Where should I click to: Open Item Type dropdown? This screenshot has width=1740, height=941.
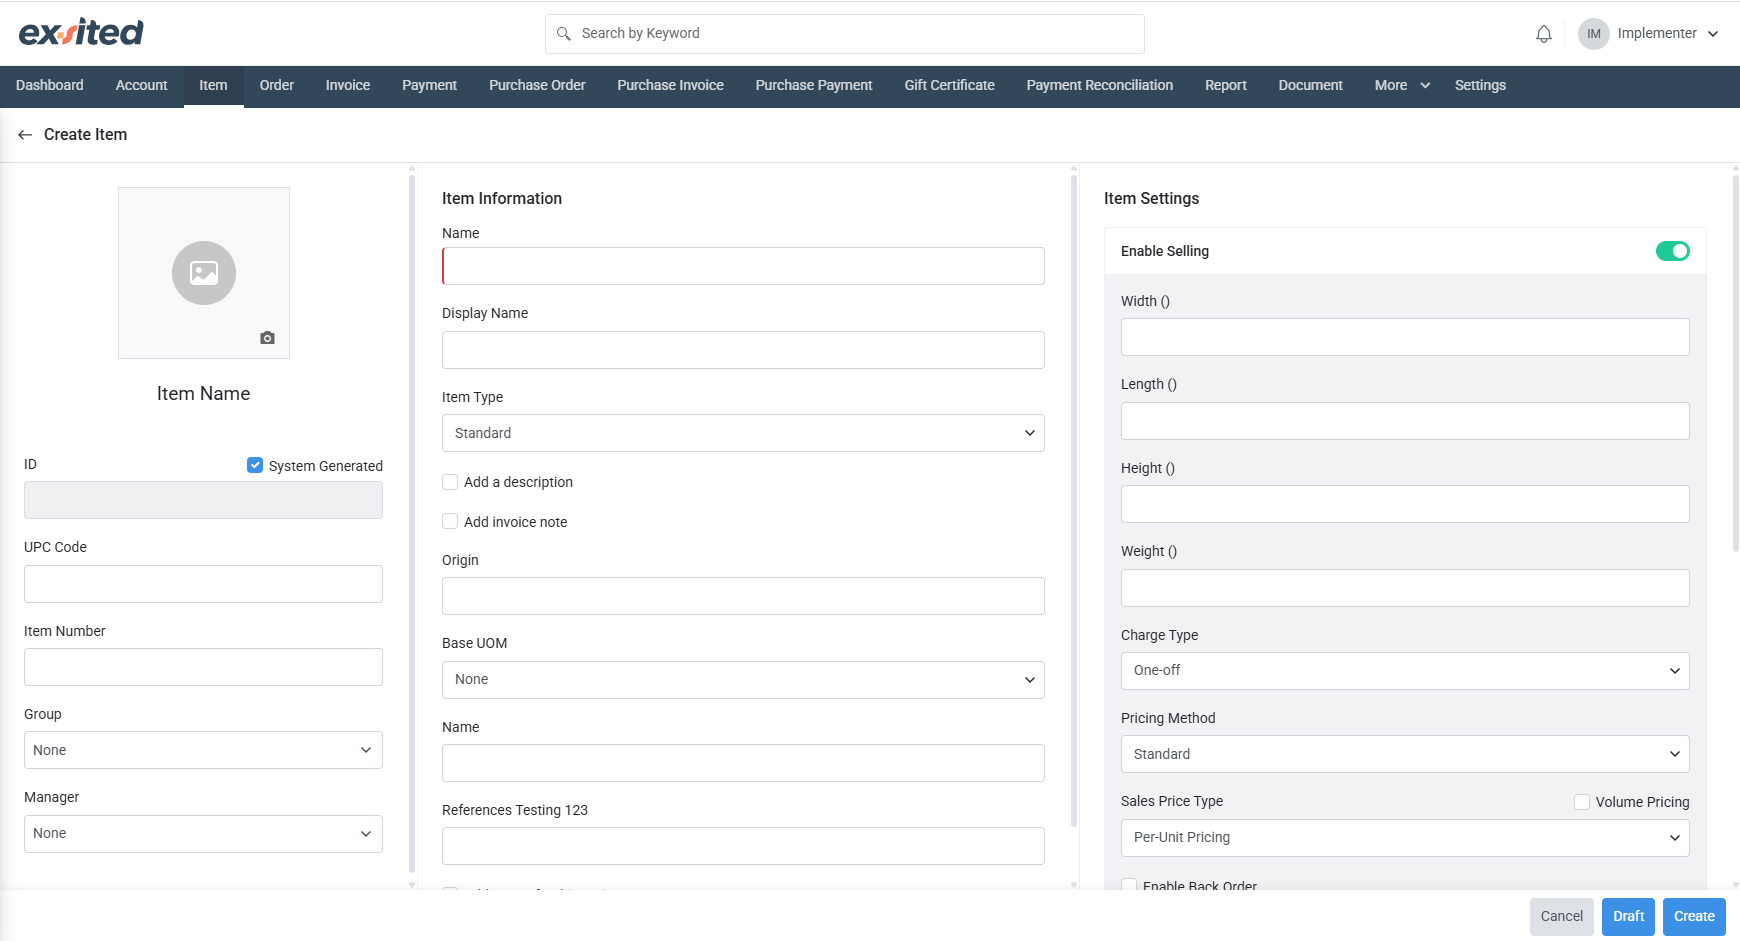743,433
